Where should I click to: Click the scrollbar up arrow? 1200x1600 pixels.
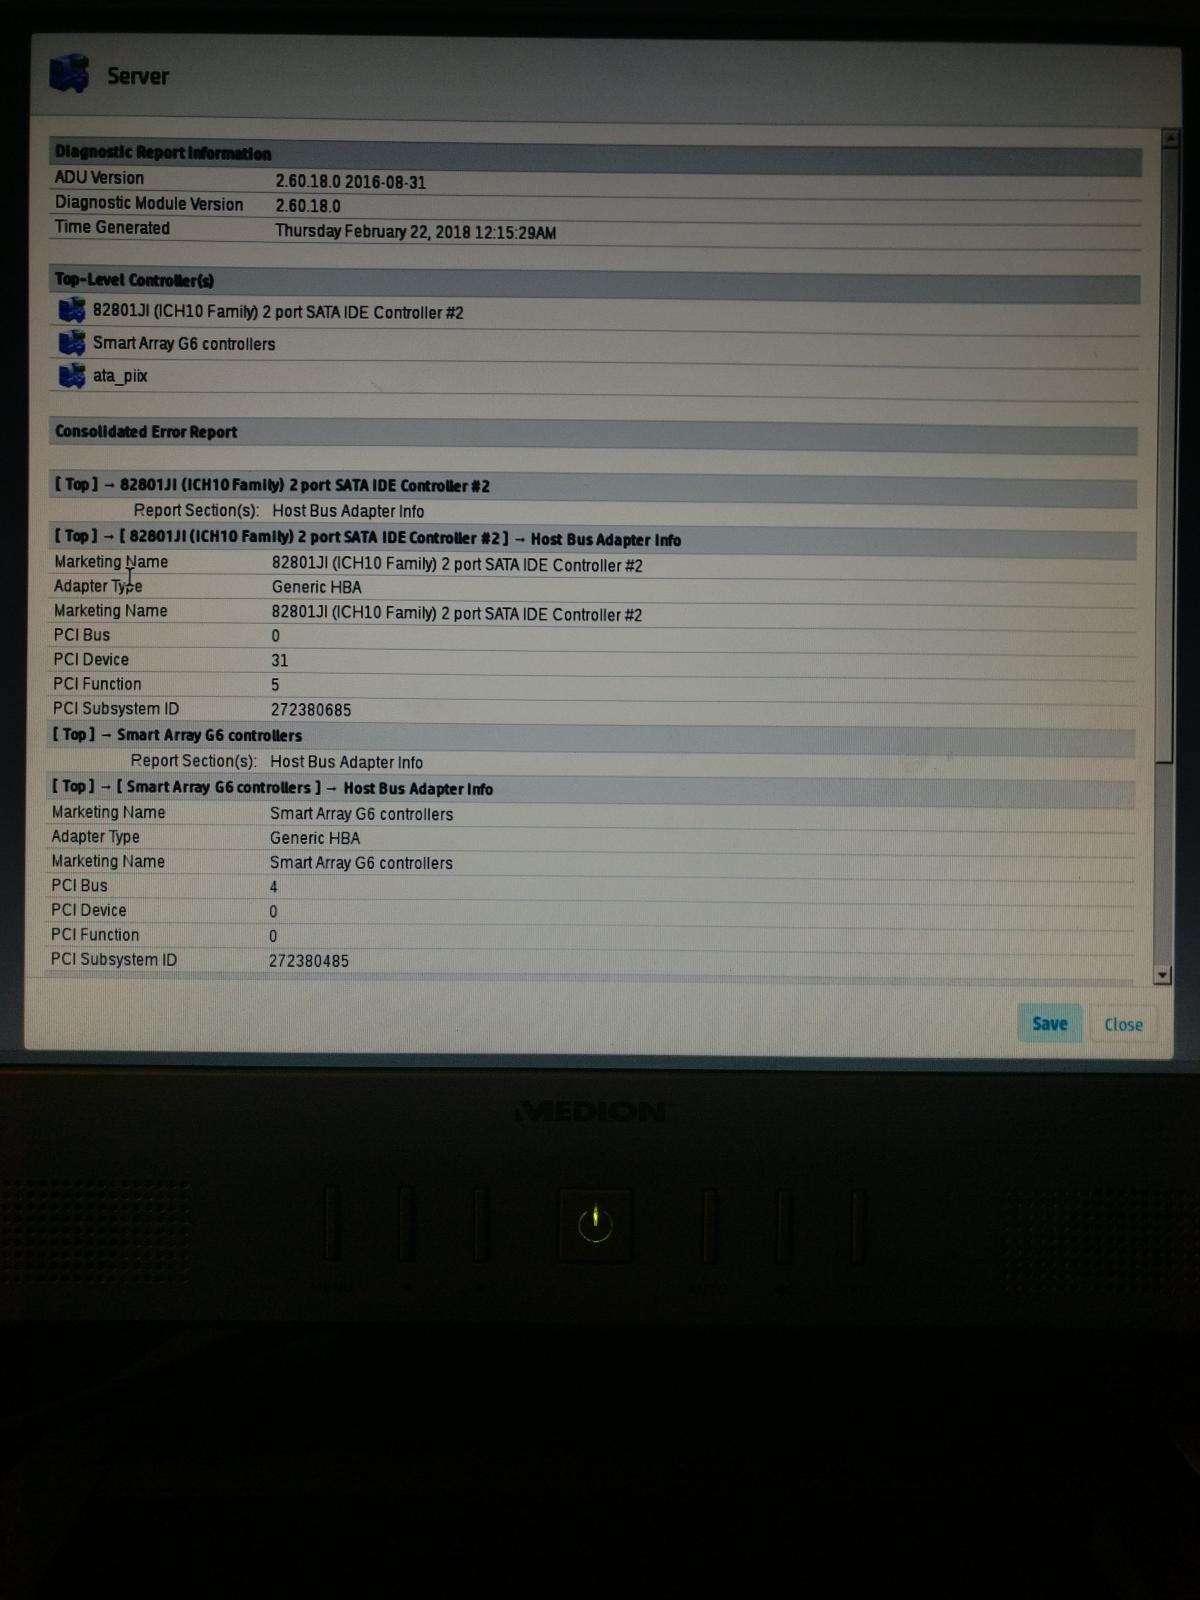pos(1169,139)
